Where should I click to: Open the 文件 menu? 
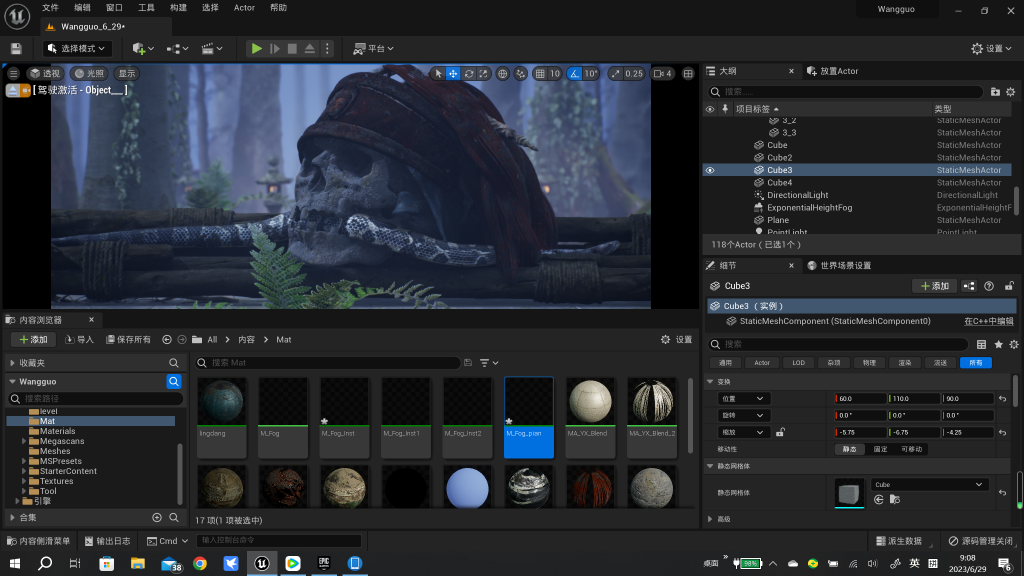(x=50, y=8)
